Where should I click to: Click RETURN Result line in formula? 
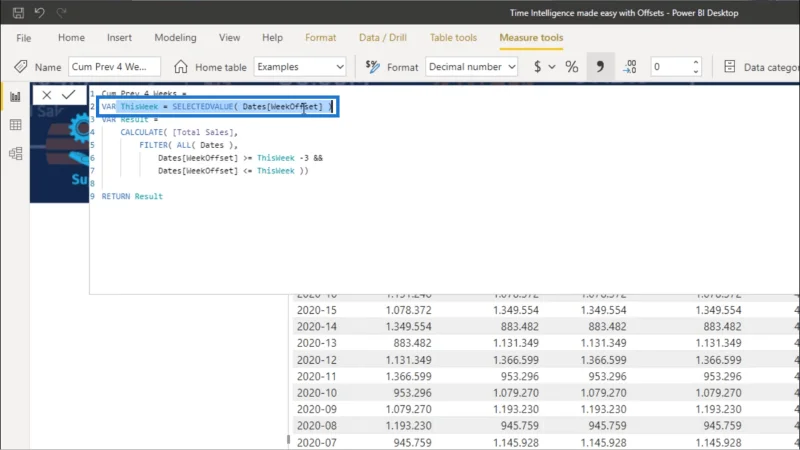coord(132,196)
